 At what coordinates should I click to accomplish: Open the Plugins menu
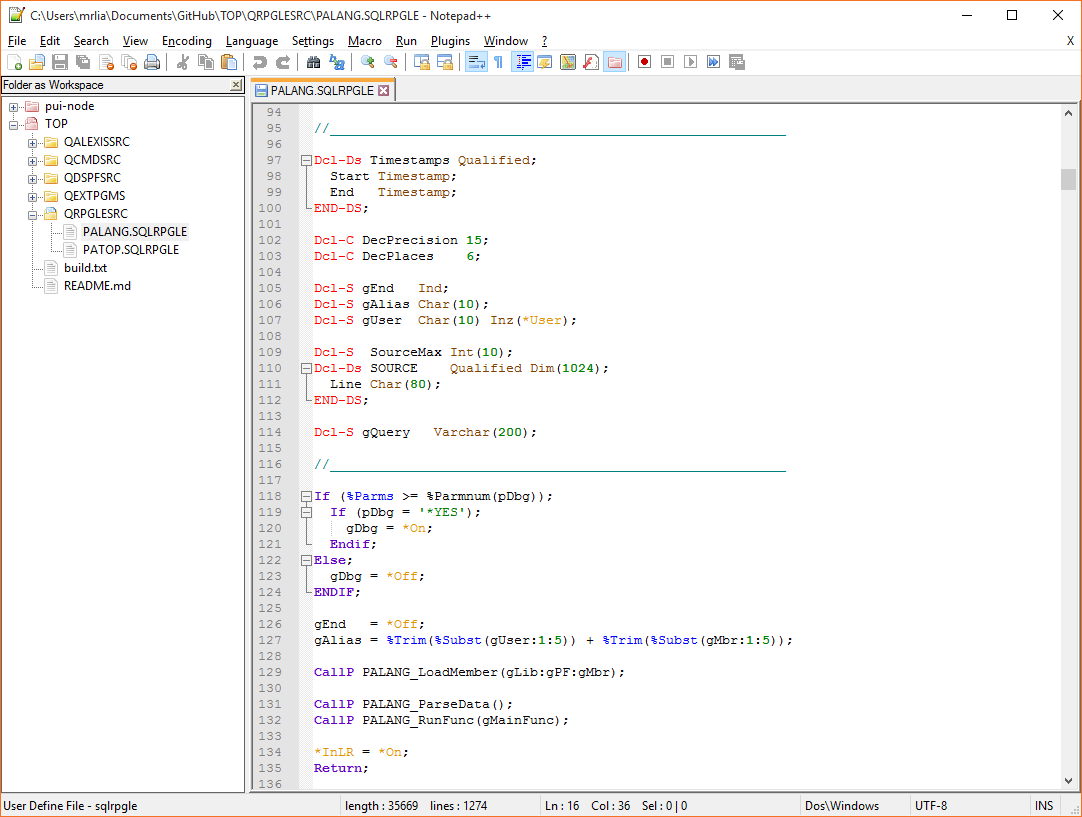[450, 41]
